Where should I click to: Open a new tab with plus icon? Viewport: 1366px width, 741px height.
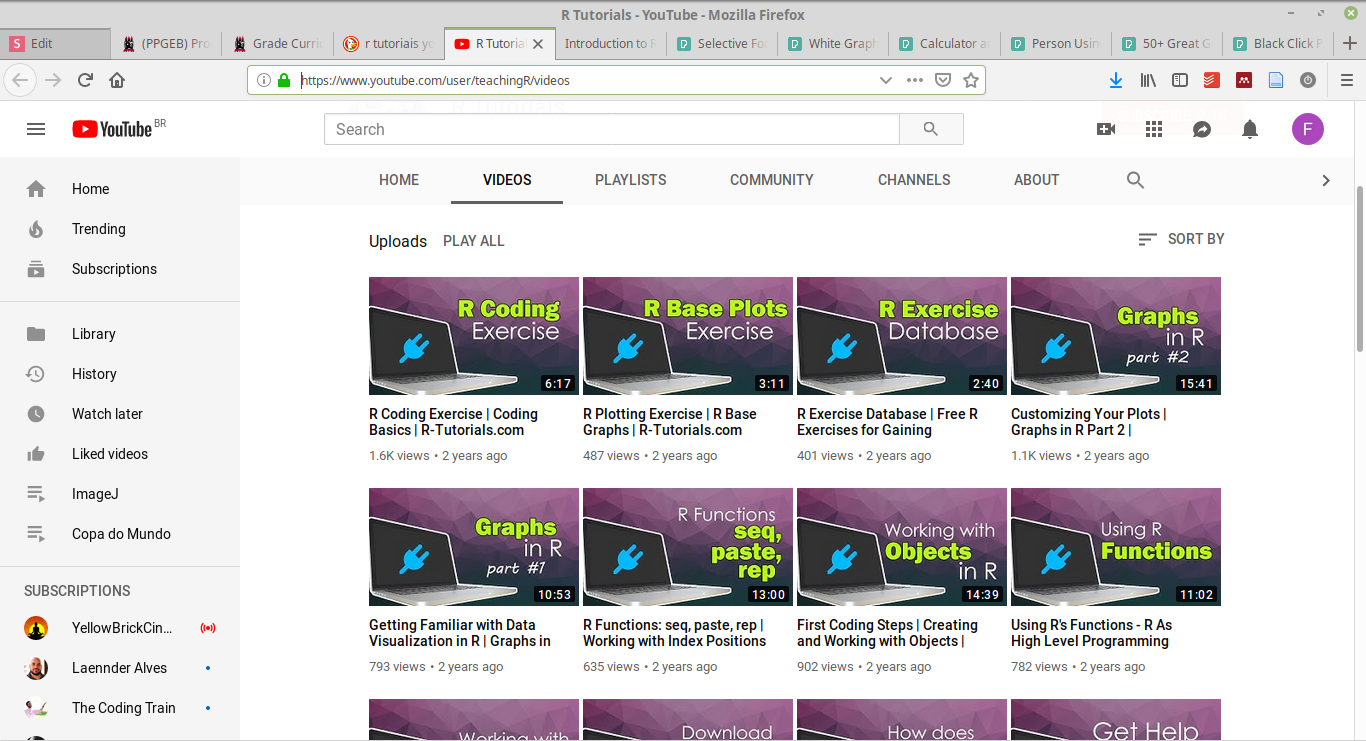point(1349,43)
